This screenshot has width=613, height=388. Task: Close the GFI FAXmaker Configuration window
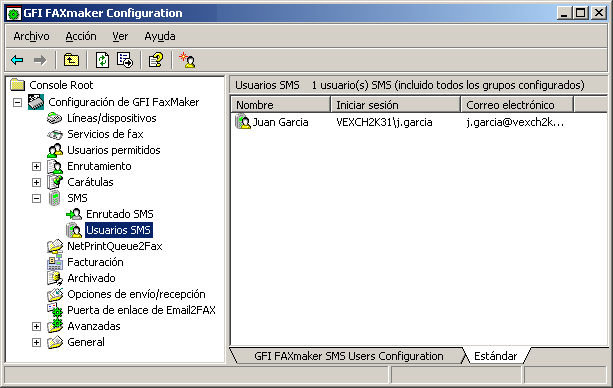point(599,13)
